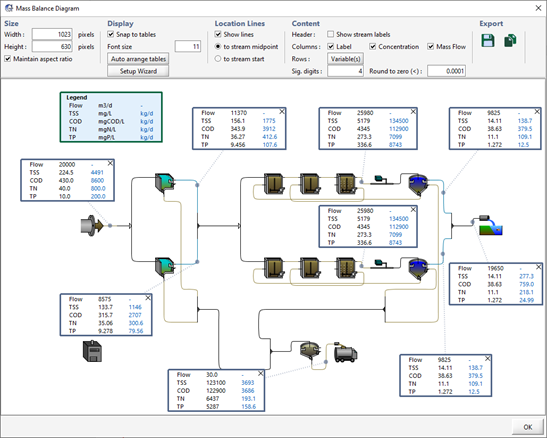This screenshot has width=547, height=438.
Task: Uncheck the Mass Flow column checkbox
Action: (x=430, y=46)
